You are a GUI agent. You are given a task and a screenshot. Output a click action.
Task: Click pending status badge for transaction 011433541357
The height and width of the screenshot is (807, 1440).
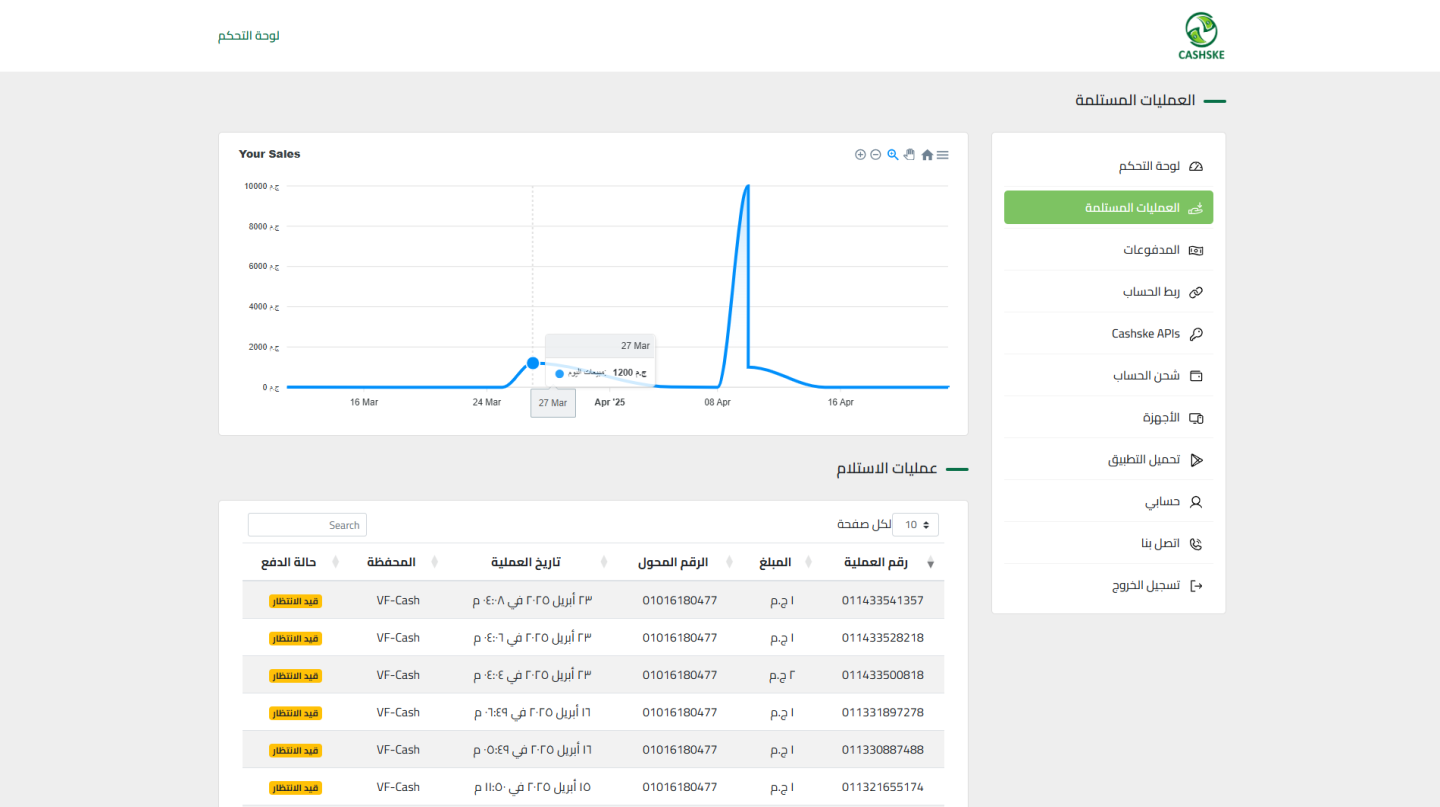point(296,601)
